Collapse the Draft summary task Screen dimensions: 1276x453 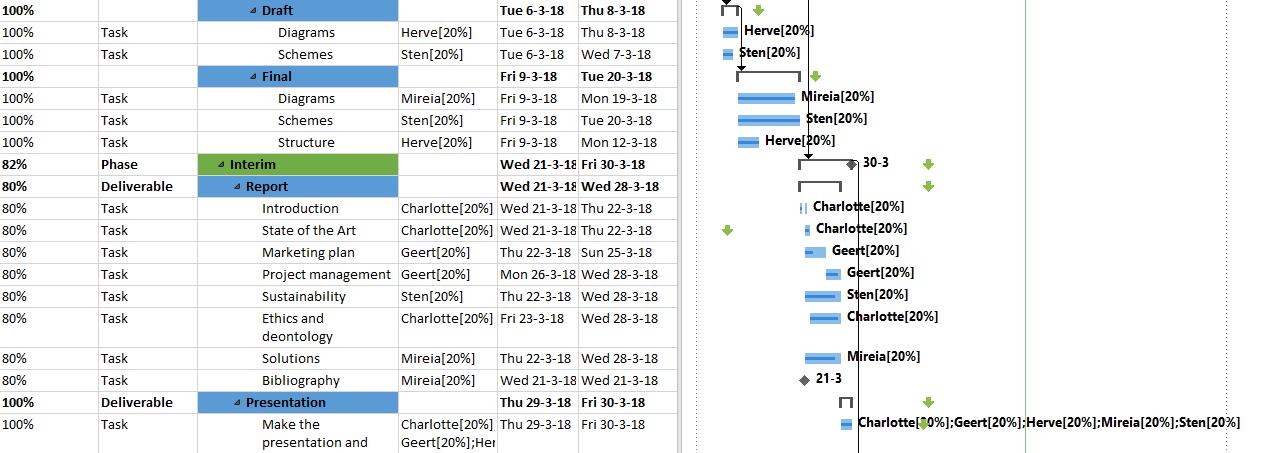253,11
